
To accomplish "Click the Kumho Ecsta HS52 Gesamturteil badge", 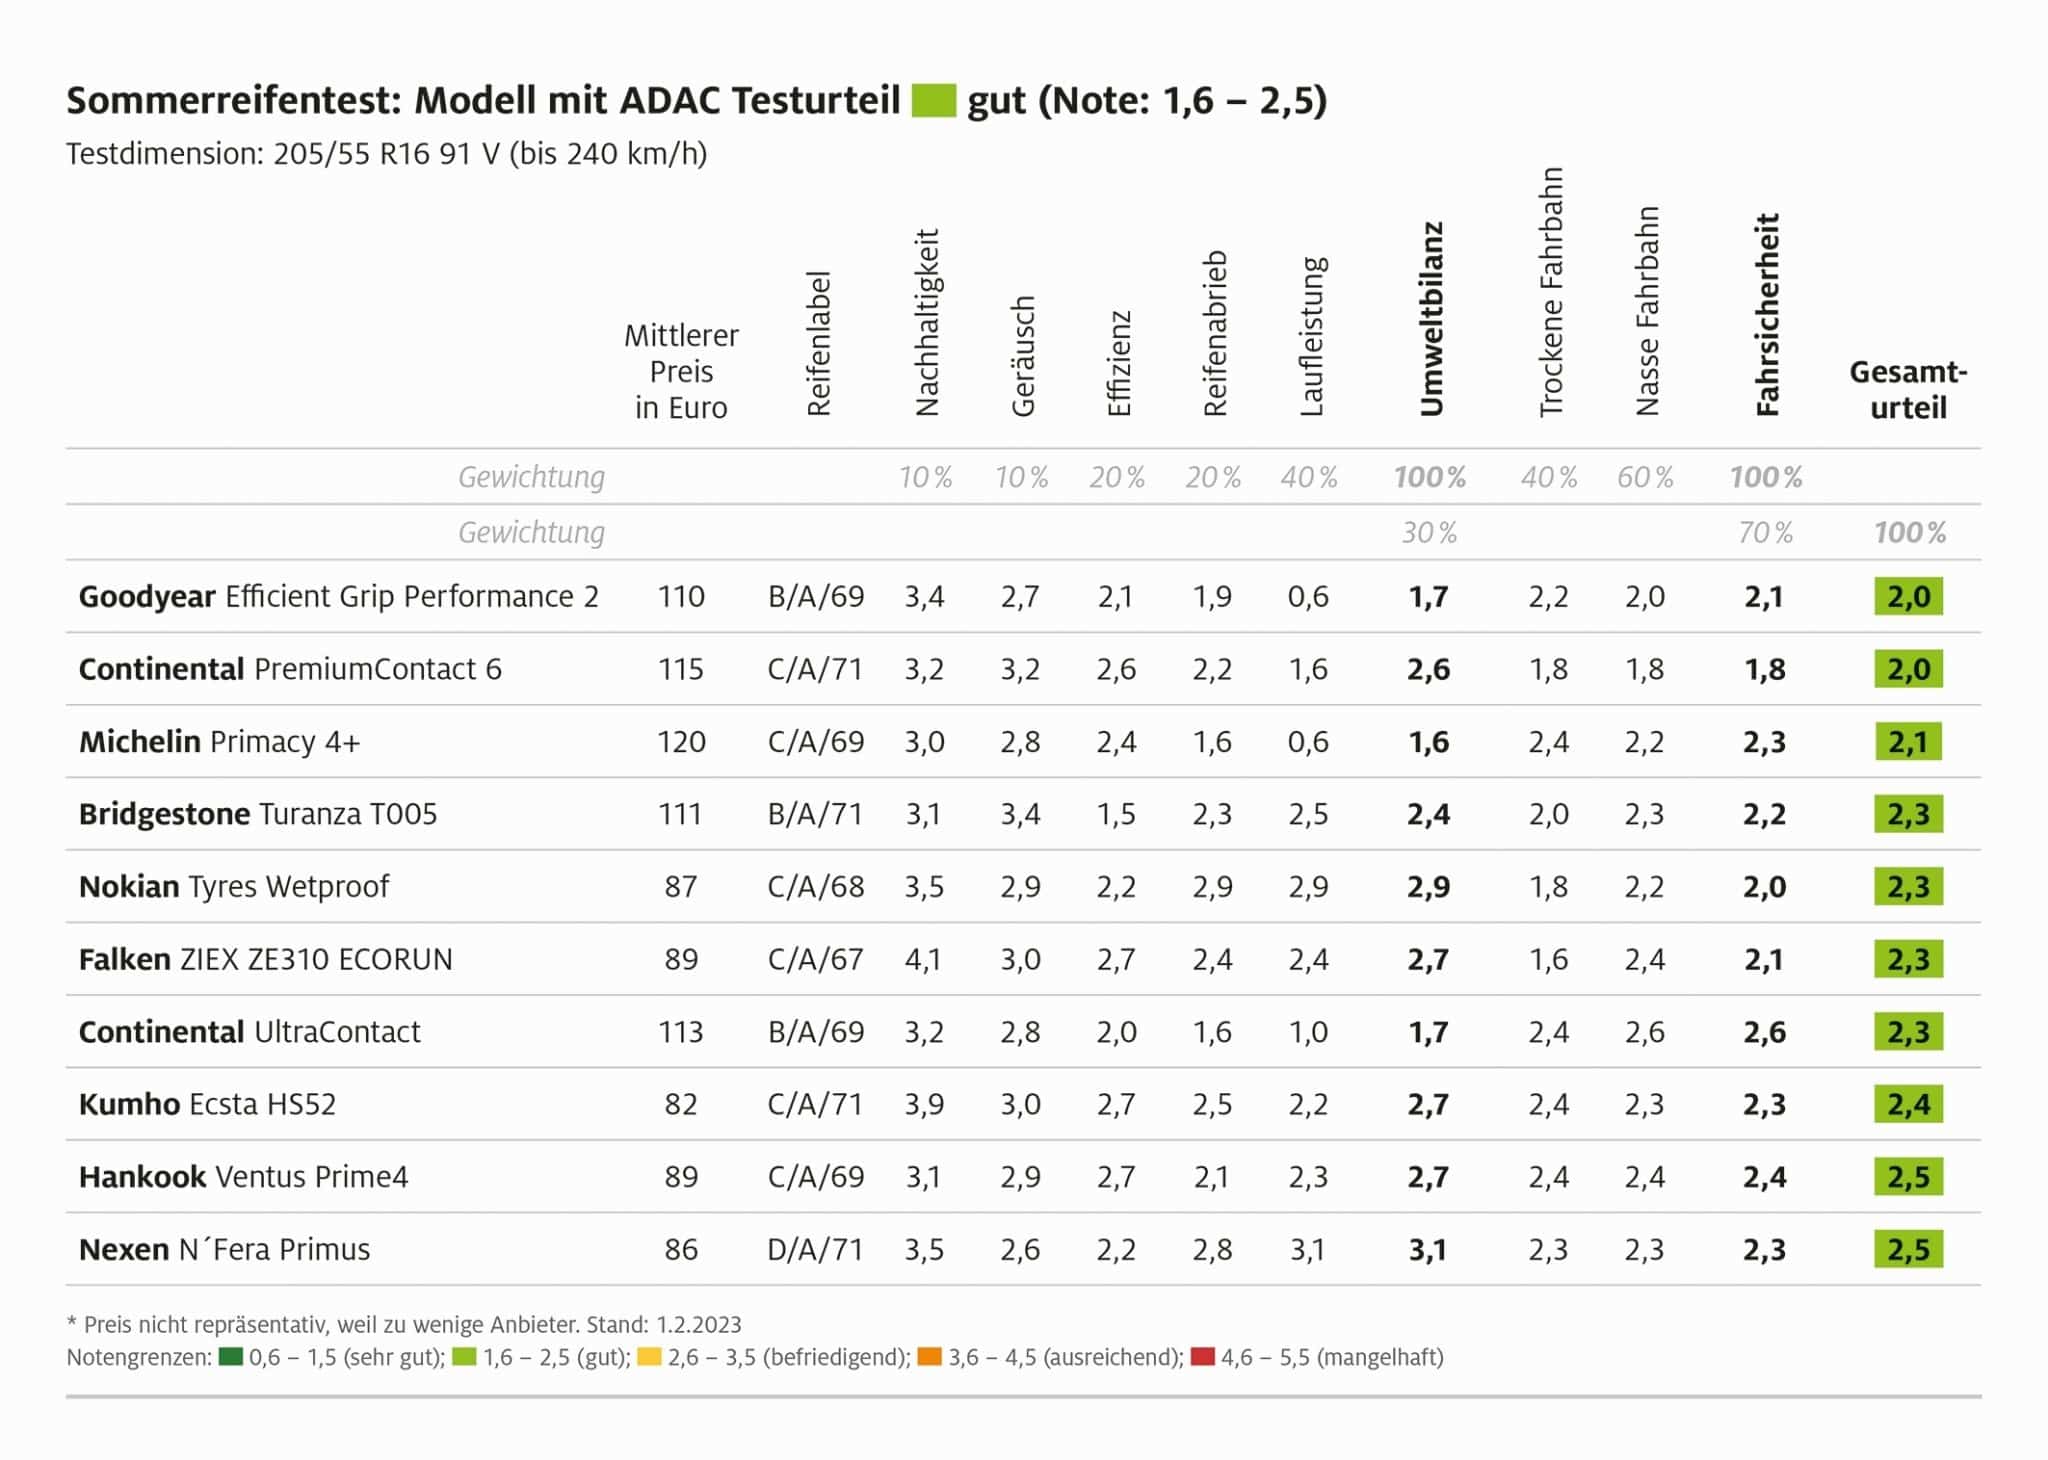I will [1908, 1104].
